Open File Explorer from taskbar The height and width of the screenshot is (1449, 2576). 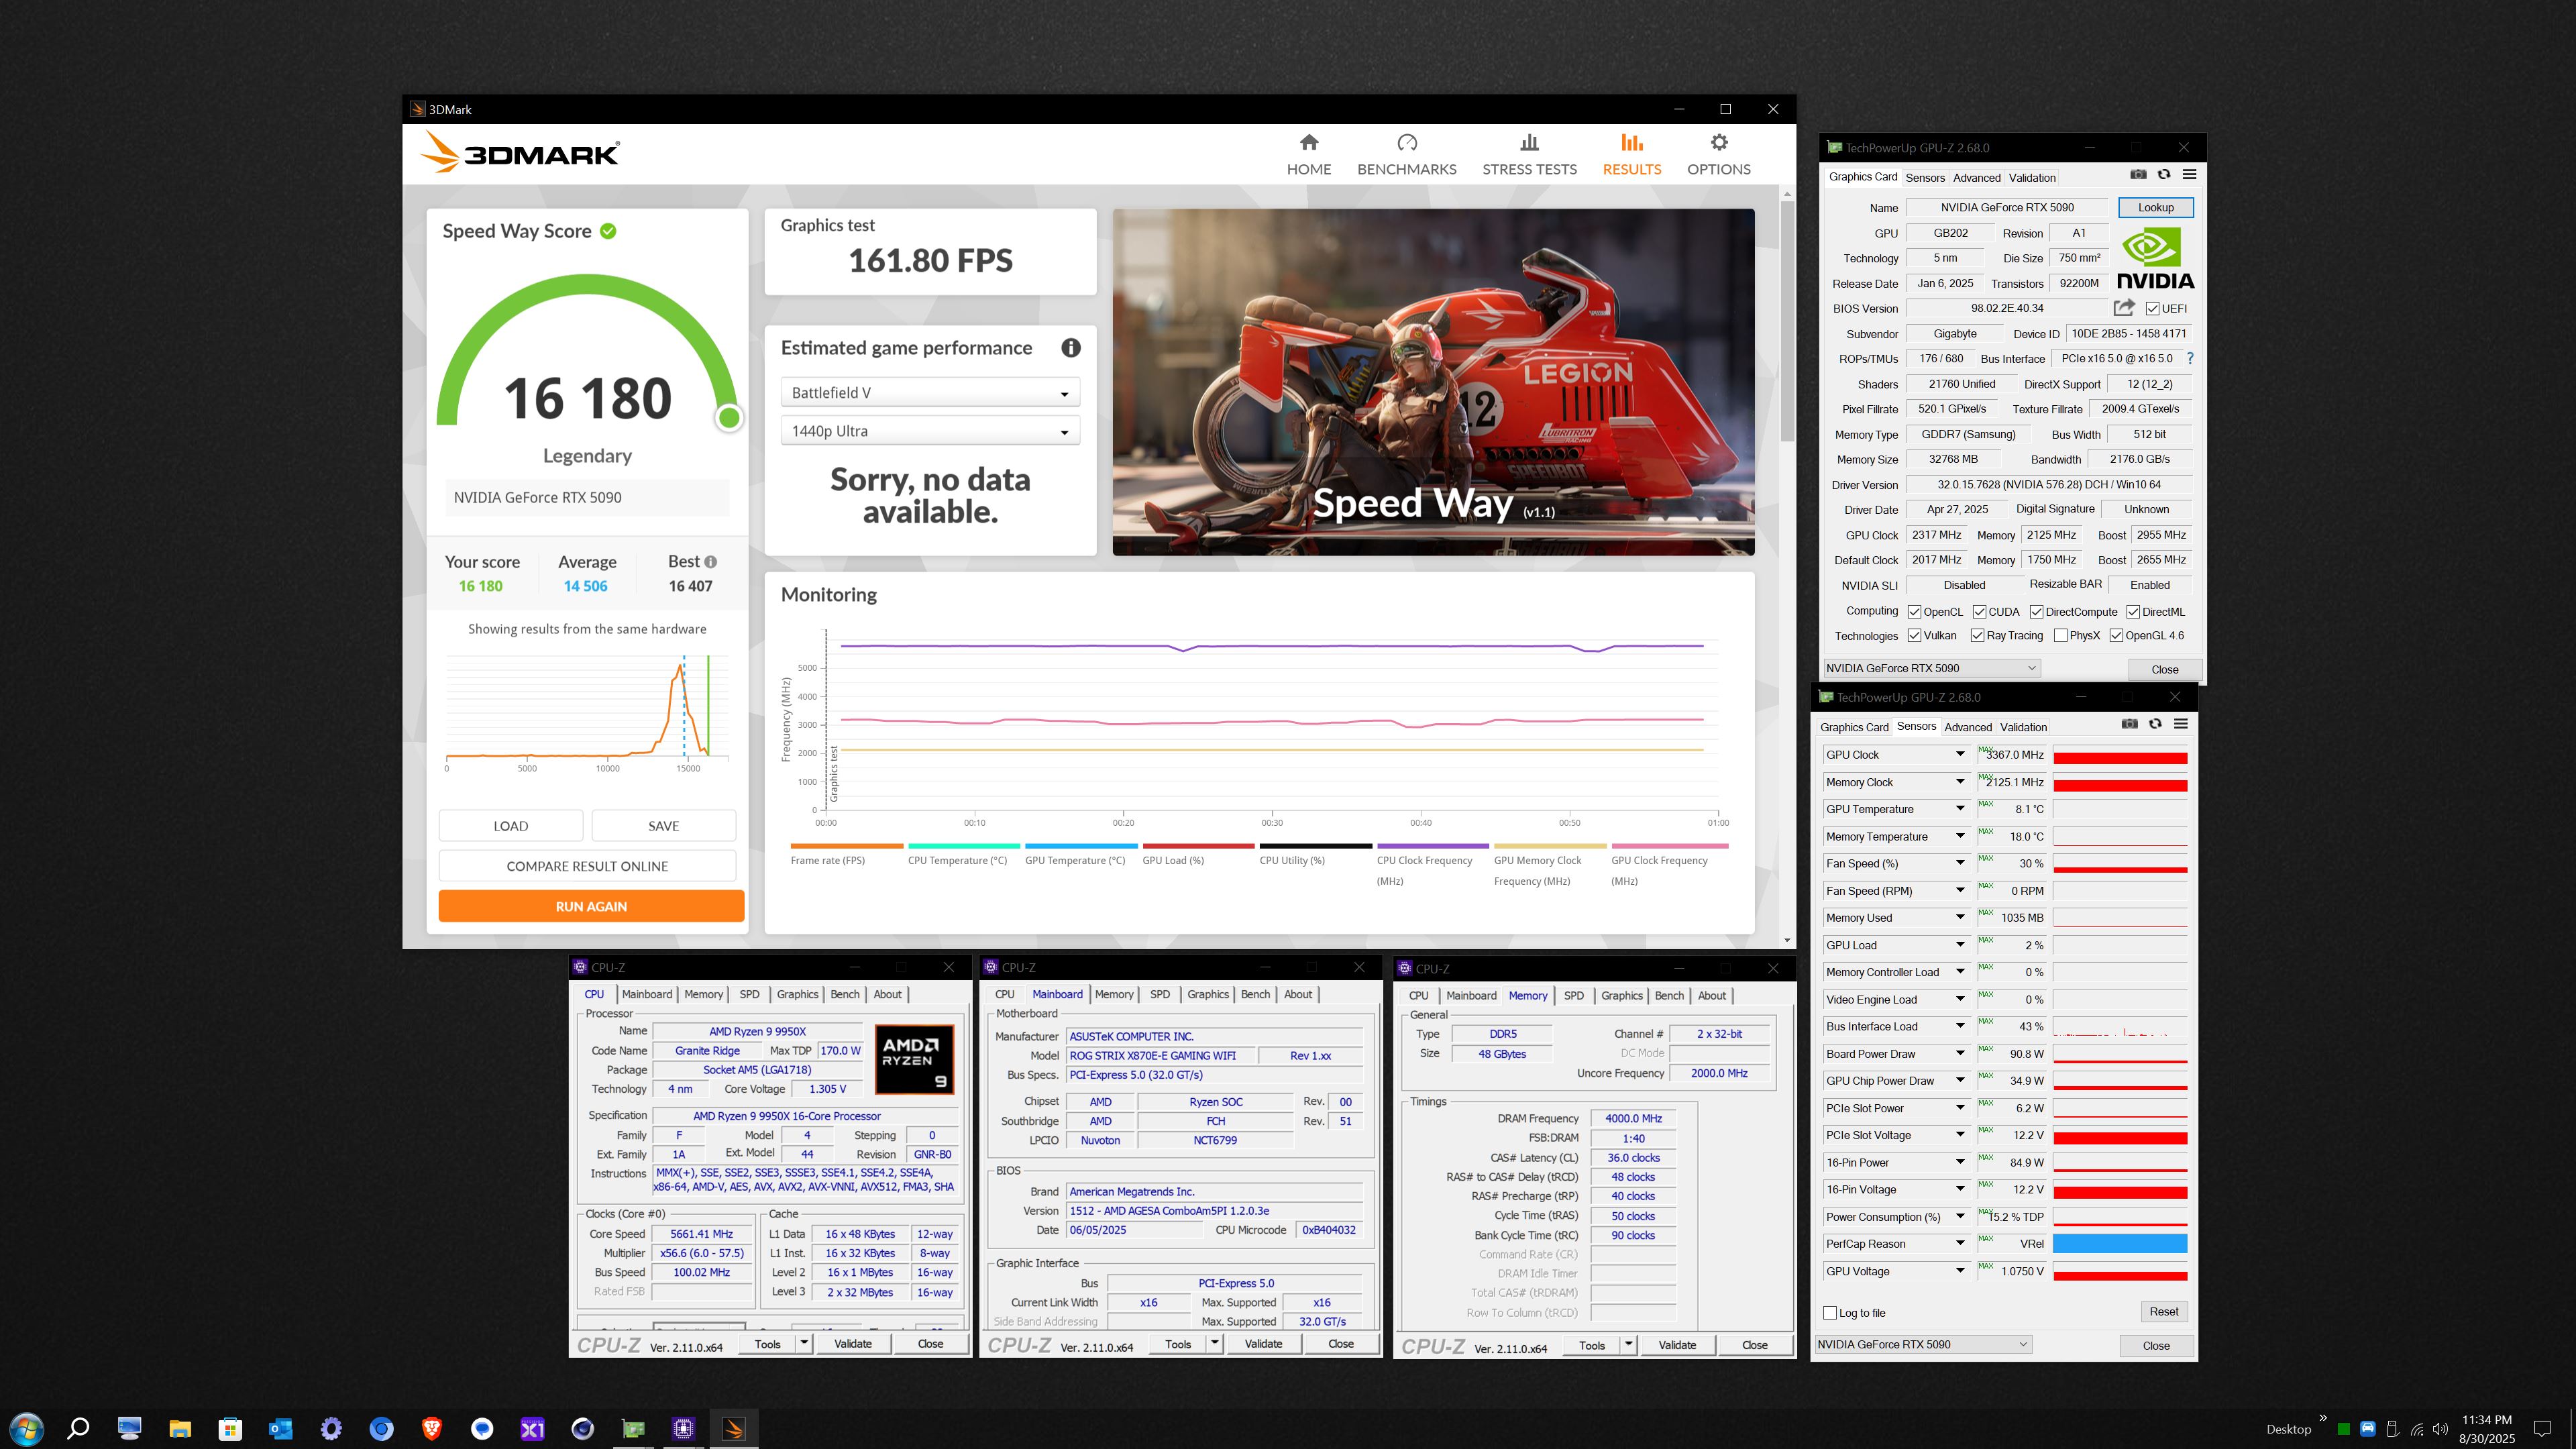[x=180, y=1428]
